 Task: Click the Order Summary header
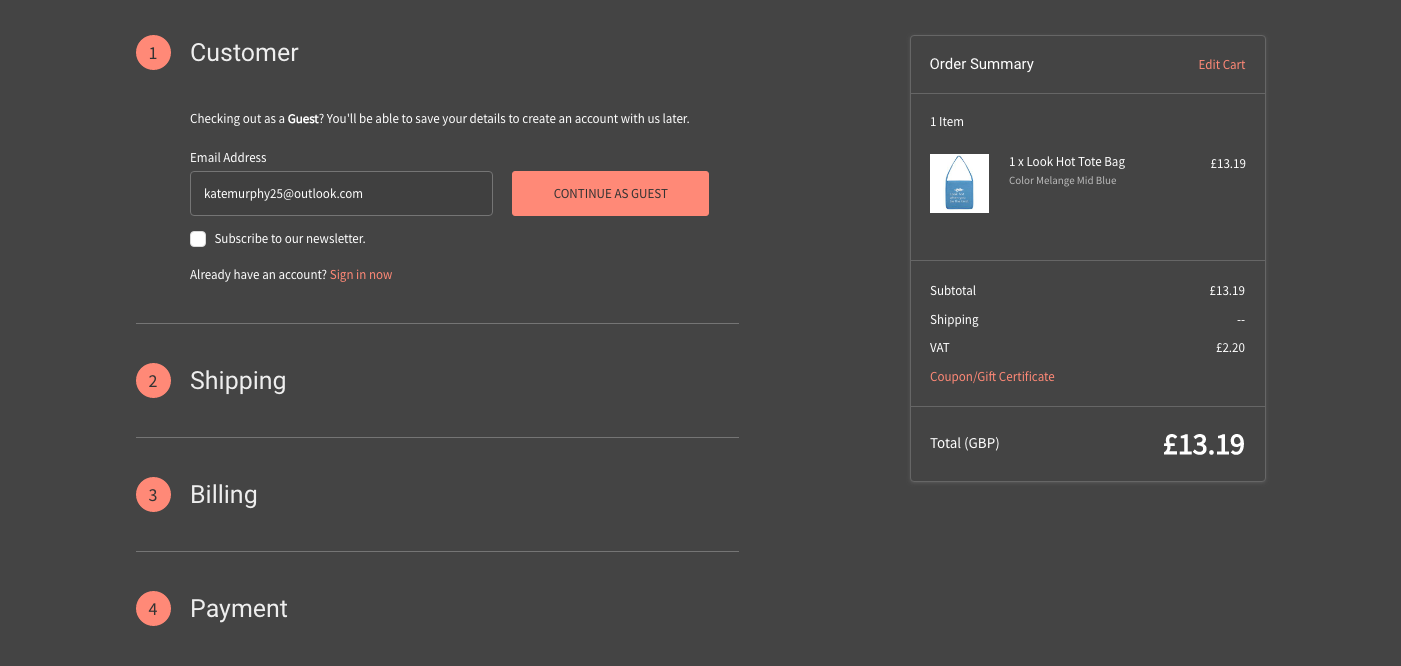[981, 63]
